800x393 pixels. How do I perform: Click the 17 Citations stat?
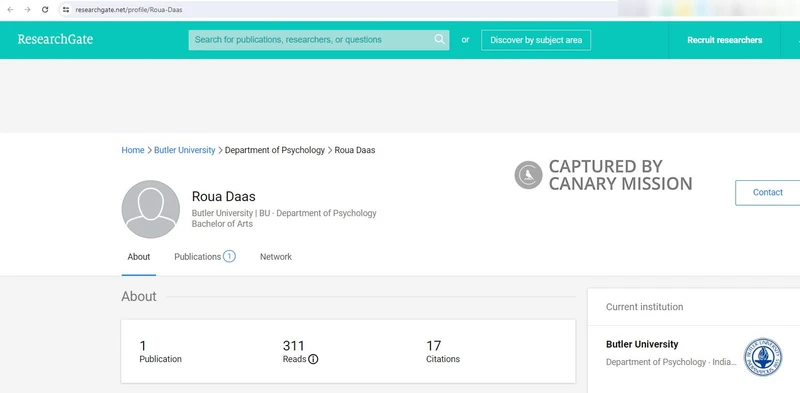click(x=443, y=352)
